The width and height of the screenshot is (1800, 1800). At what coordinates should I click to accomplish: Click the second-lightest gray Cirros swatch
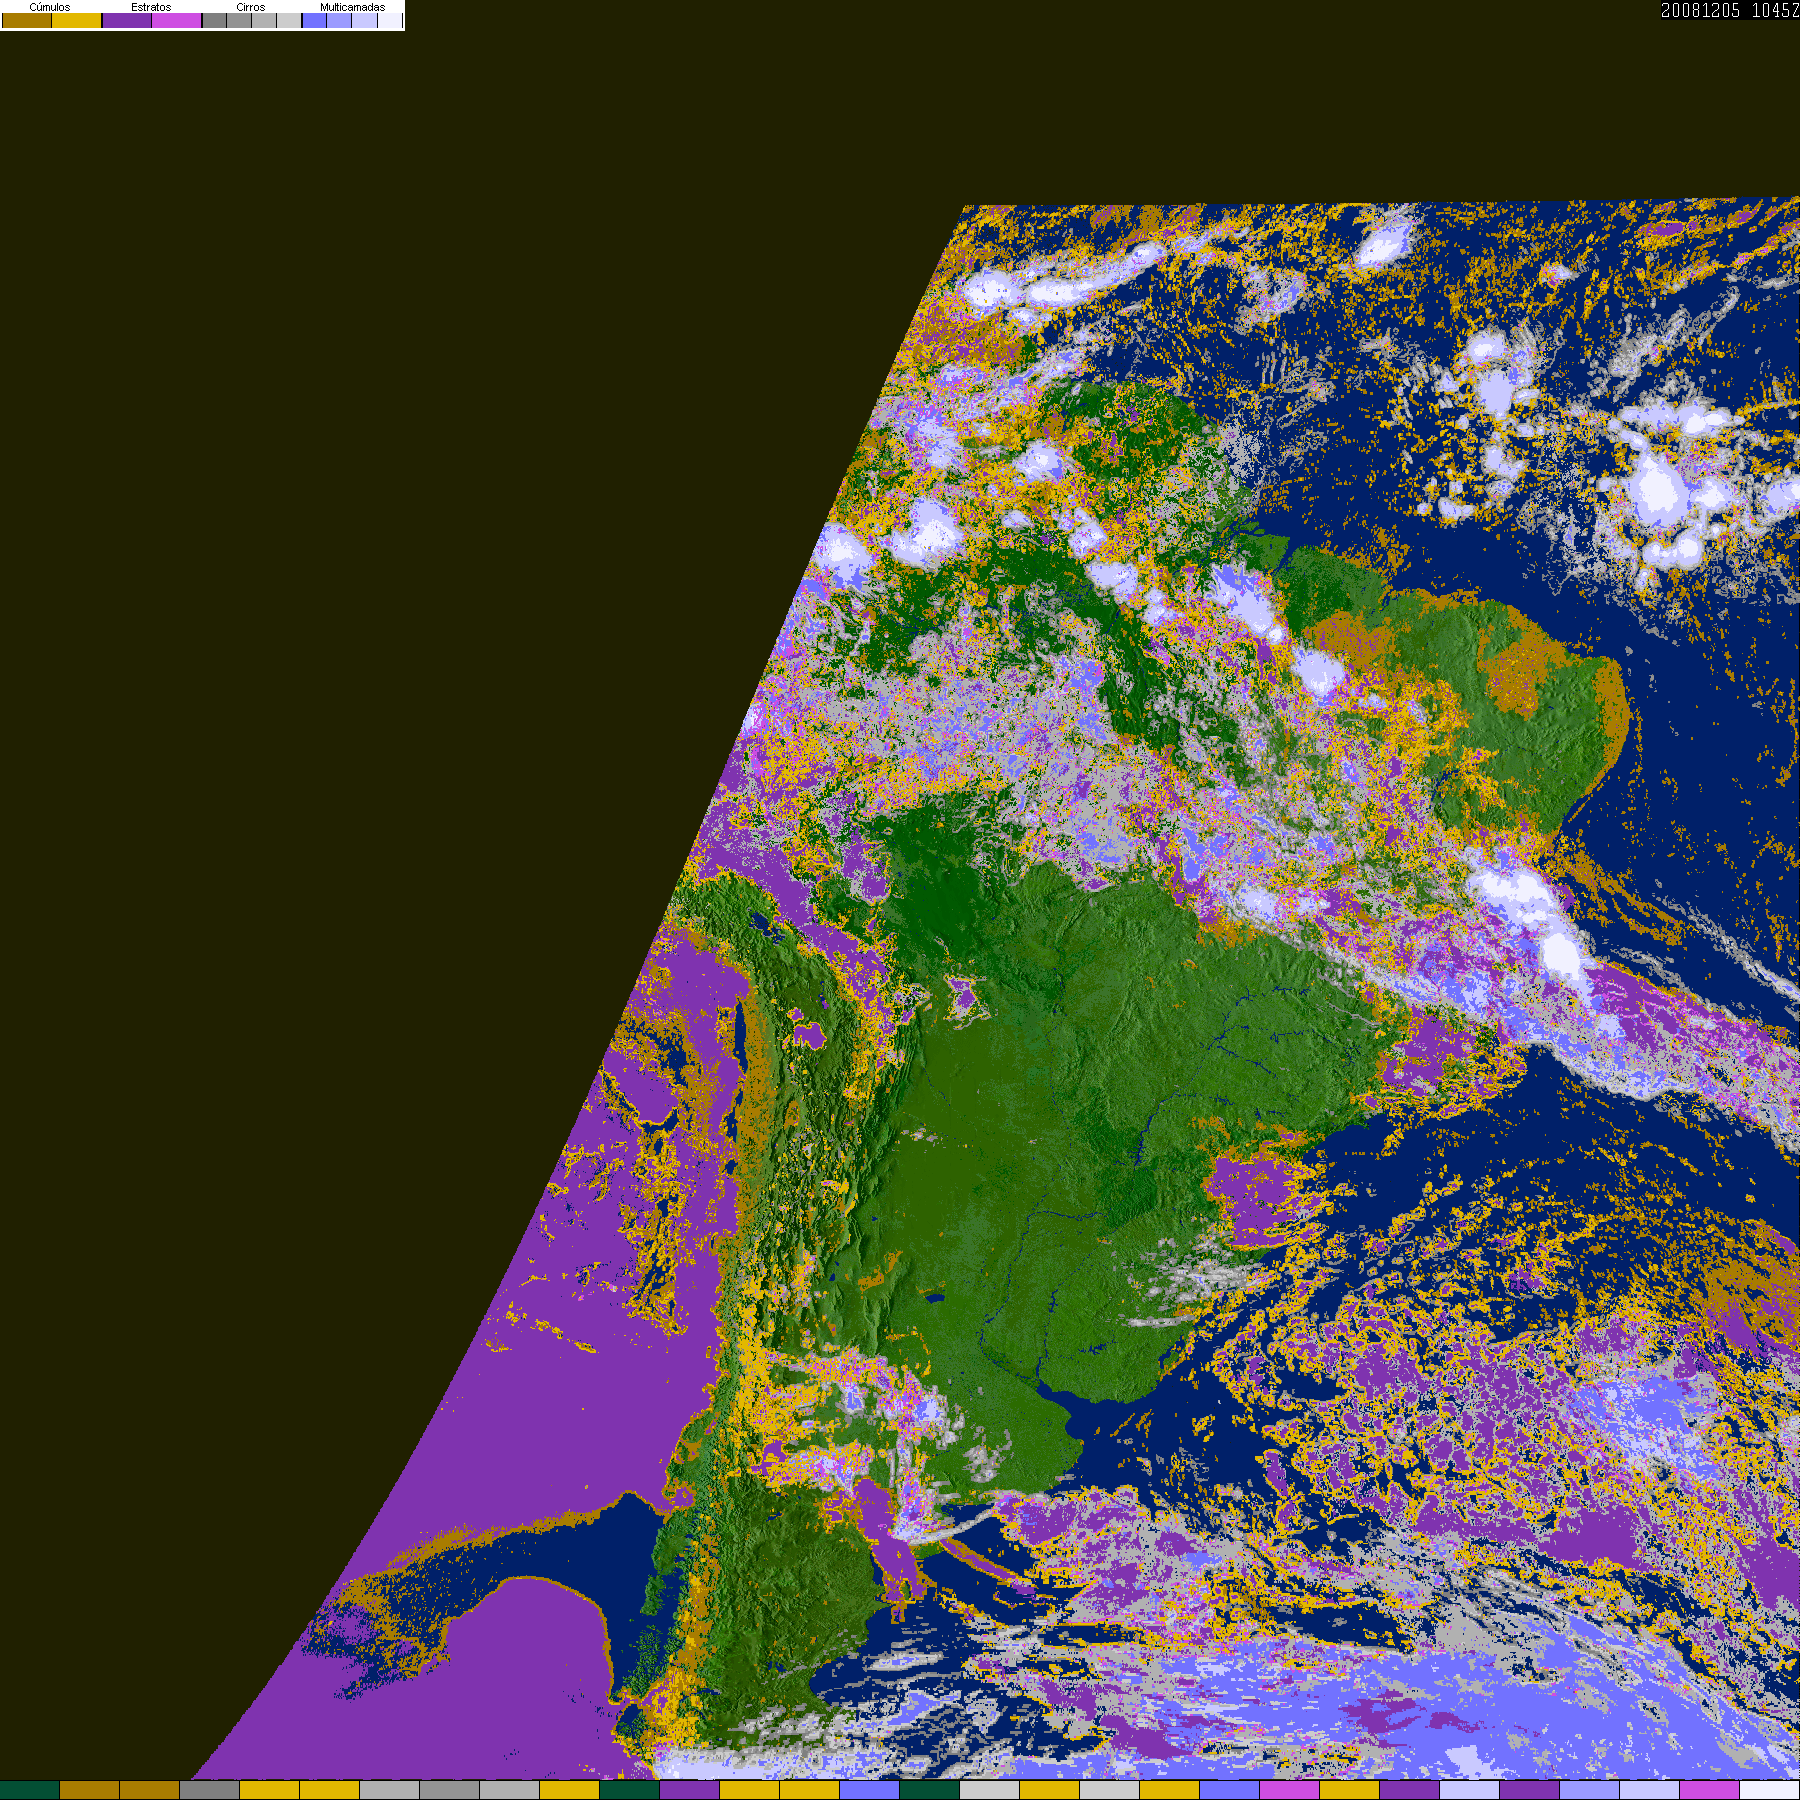point(264,20)
